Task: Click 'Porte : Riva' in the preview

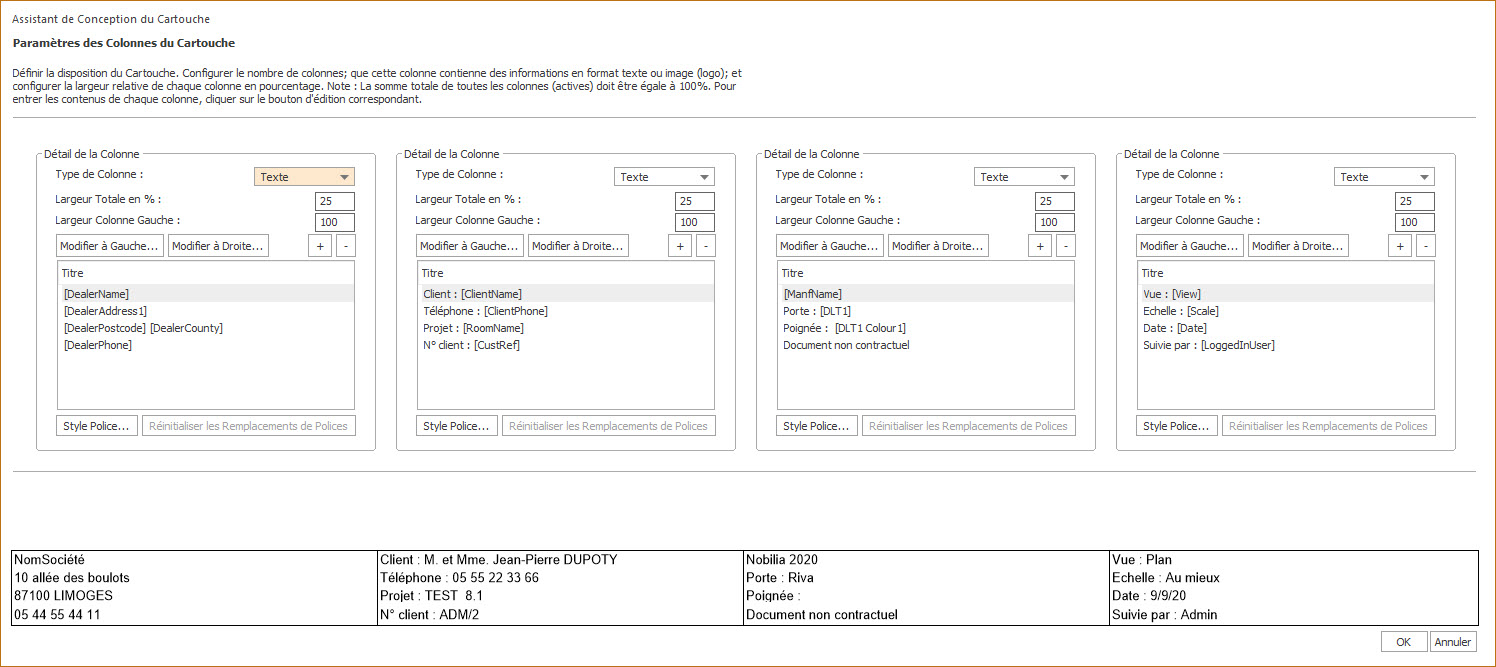Action: pos(780,578)
